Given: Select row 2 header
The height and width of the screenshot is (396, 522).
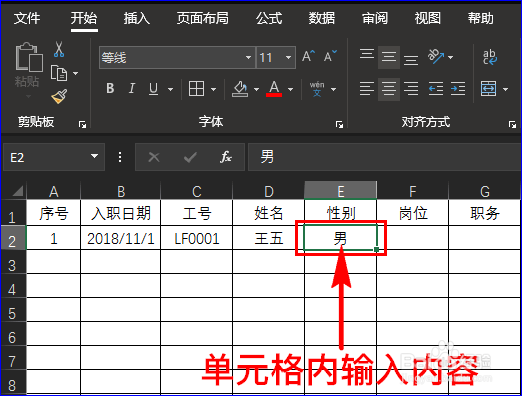Looking at the screenshot, I should coord(13,238).
